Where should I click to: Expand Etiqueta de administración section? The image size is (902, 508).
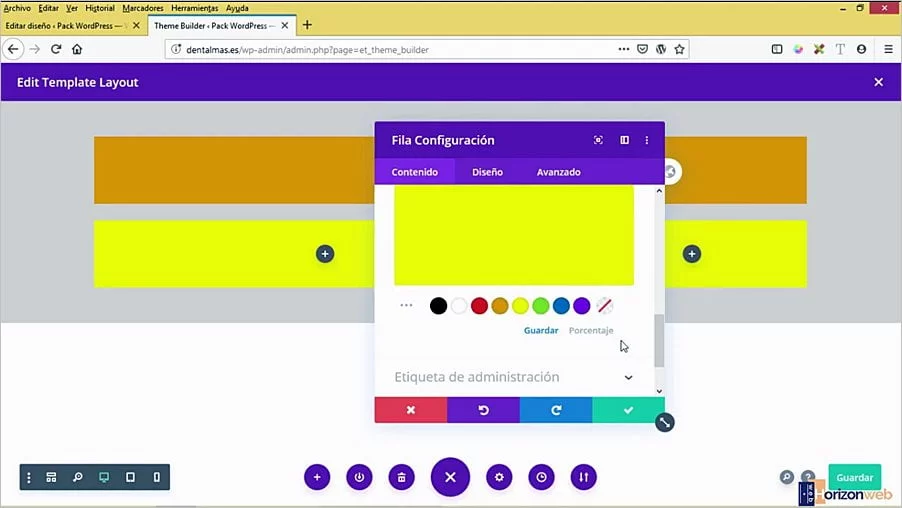pos(514,377)
